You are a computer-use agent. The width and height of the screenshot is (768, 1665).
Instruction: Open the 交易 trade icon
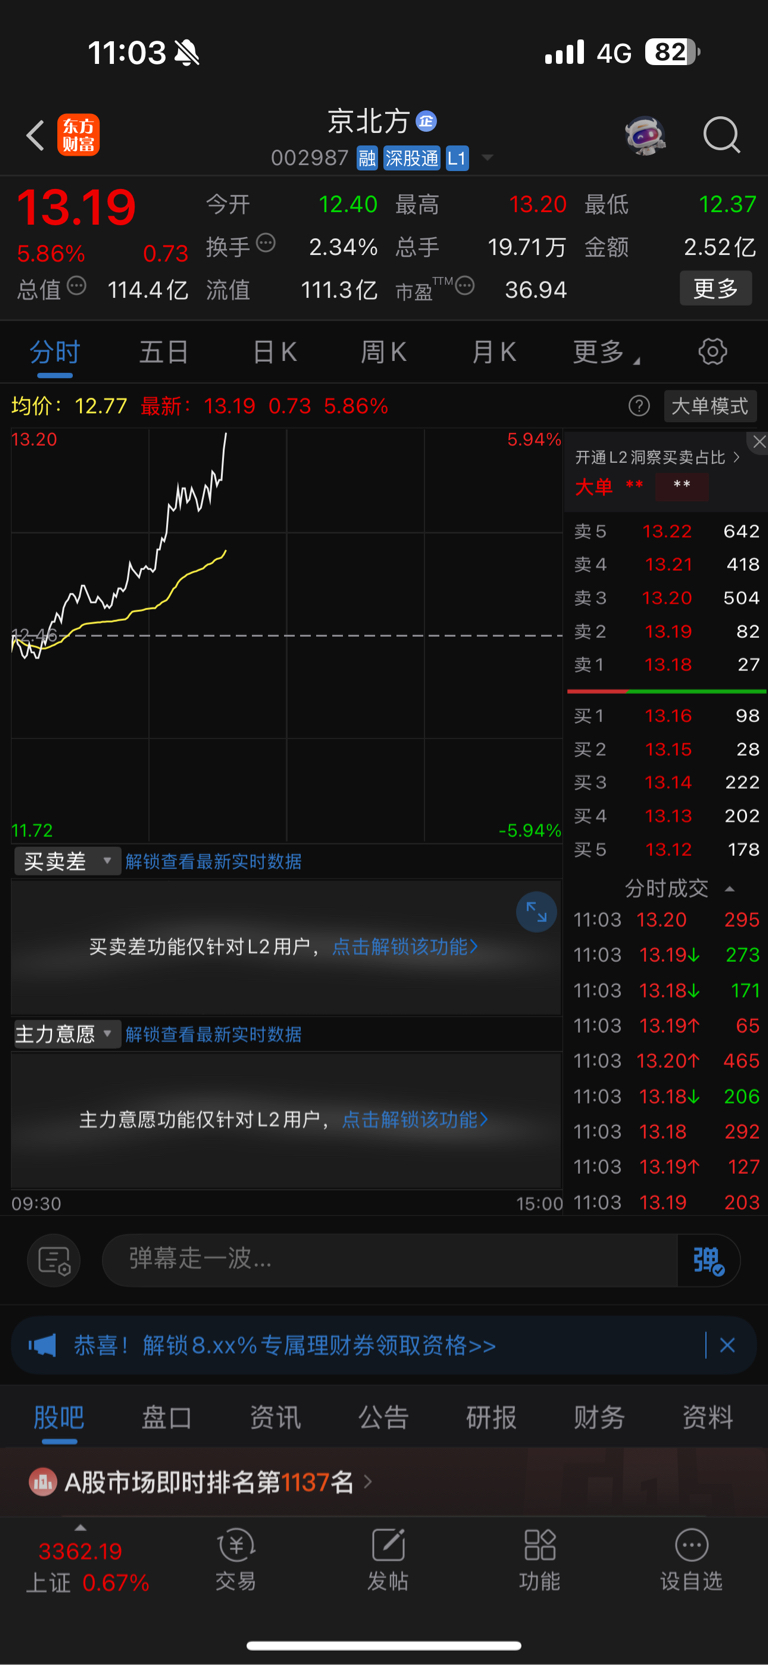(236, 1560)
